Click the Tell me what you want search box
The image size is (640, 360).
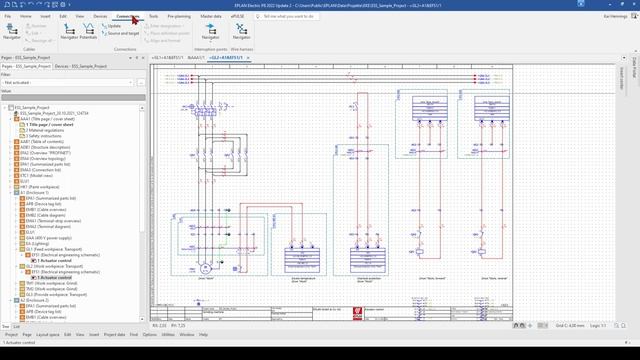tap(287, 16)
